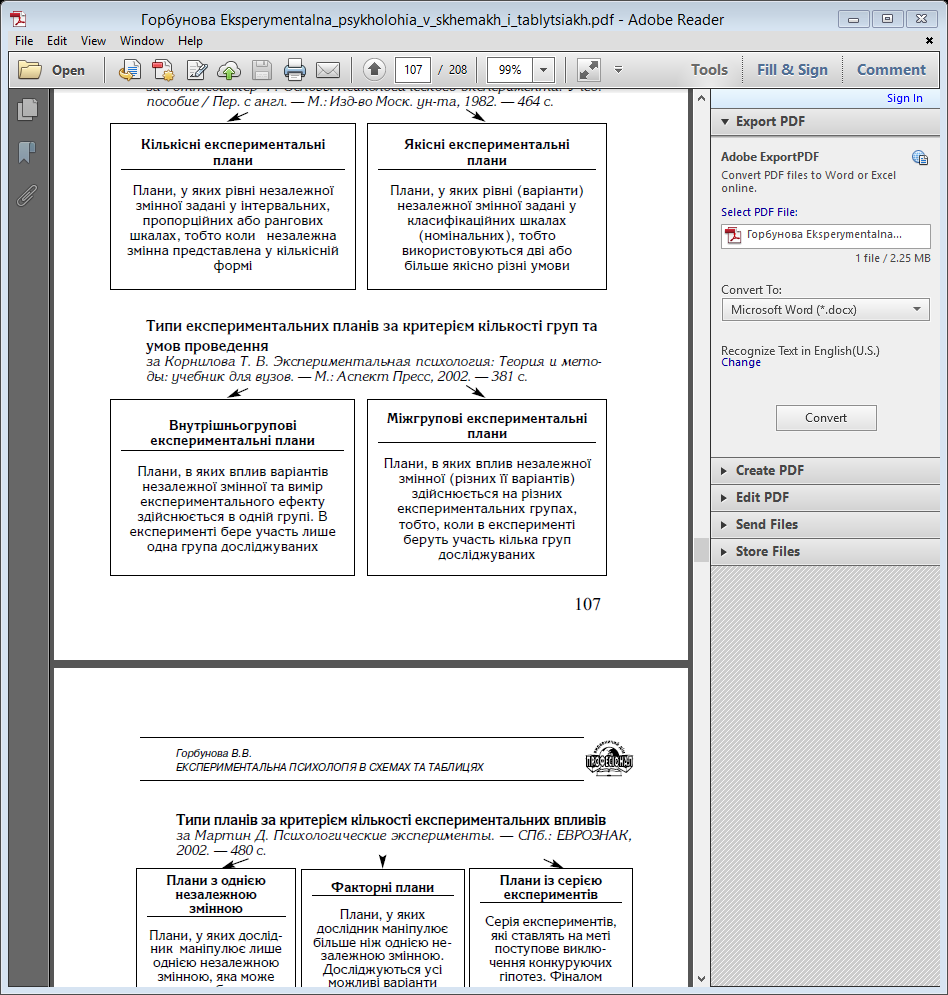Click the print file icon
The width and height of the screenshot is (948, 995).
[x=295, y=70]
